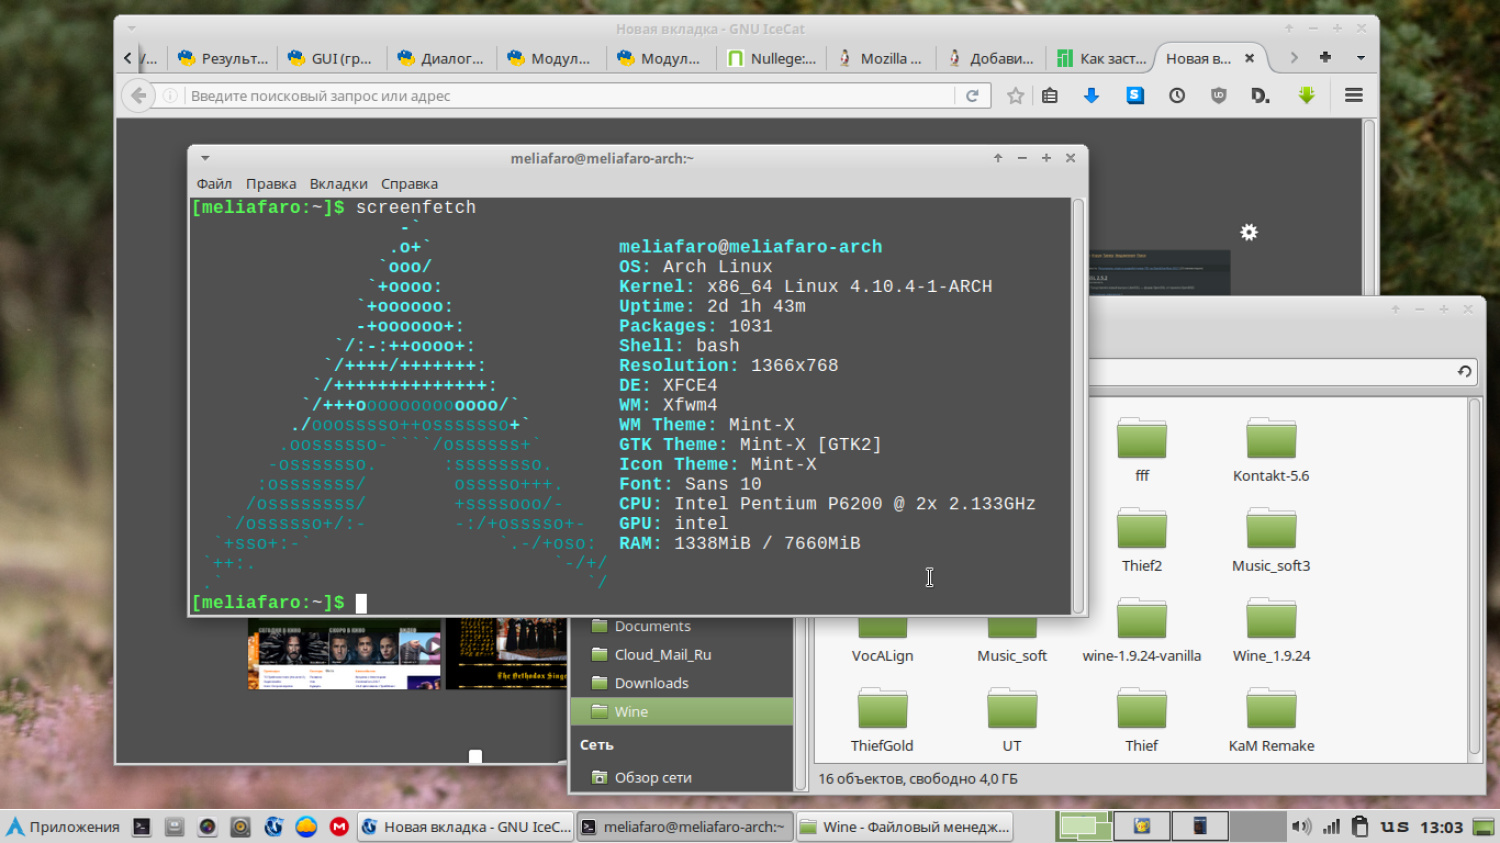Screen dimensions: 1500x843
Task: Switch to IceCat via taskbar button
Action: pos(465,826)
